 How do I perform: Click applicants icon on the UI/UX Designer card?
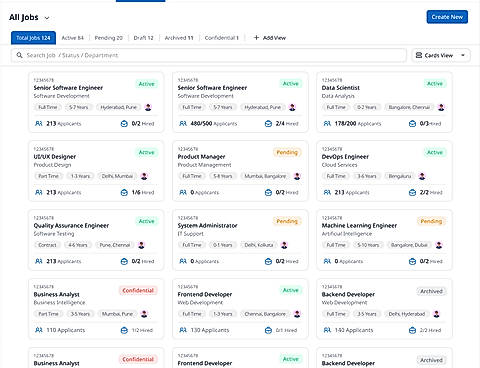[39, 192]
